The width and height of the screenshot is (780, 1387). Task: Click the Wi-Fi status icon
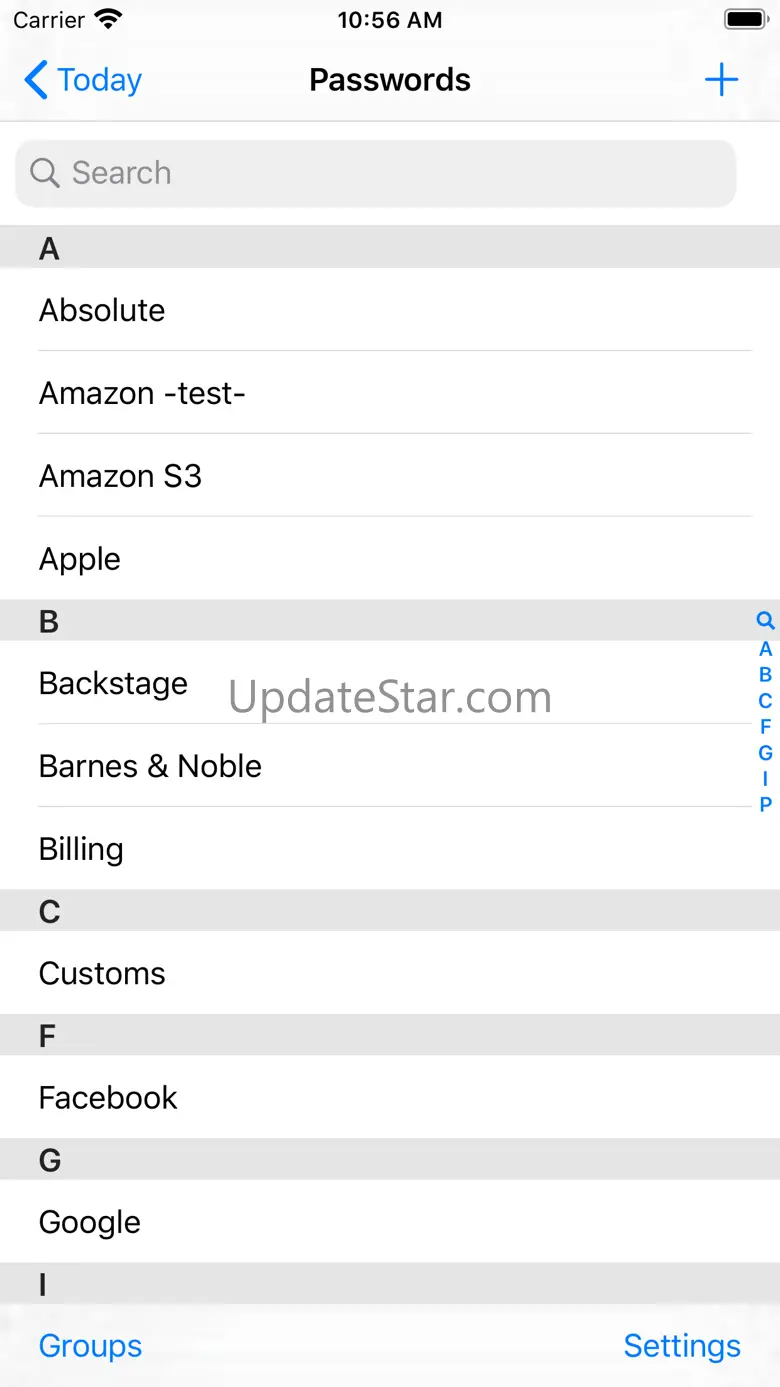108,20
